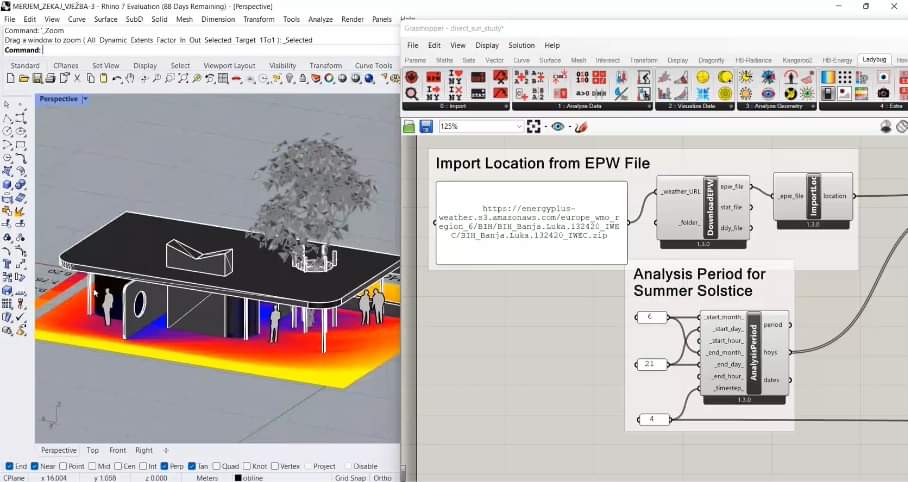The height and width of the screenshot is (482, 908).
Task: Disable the End osnap checkbox
Action: click(10, 466)
